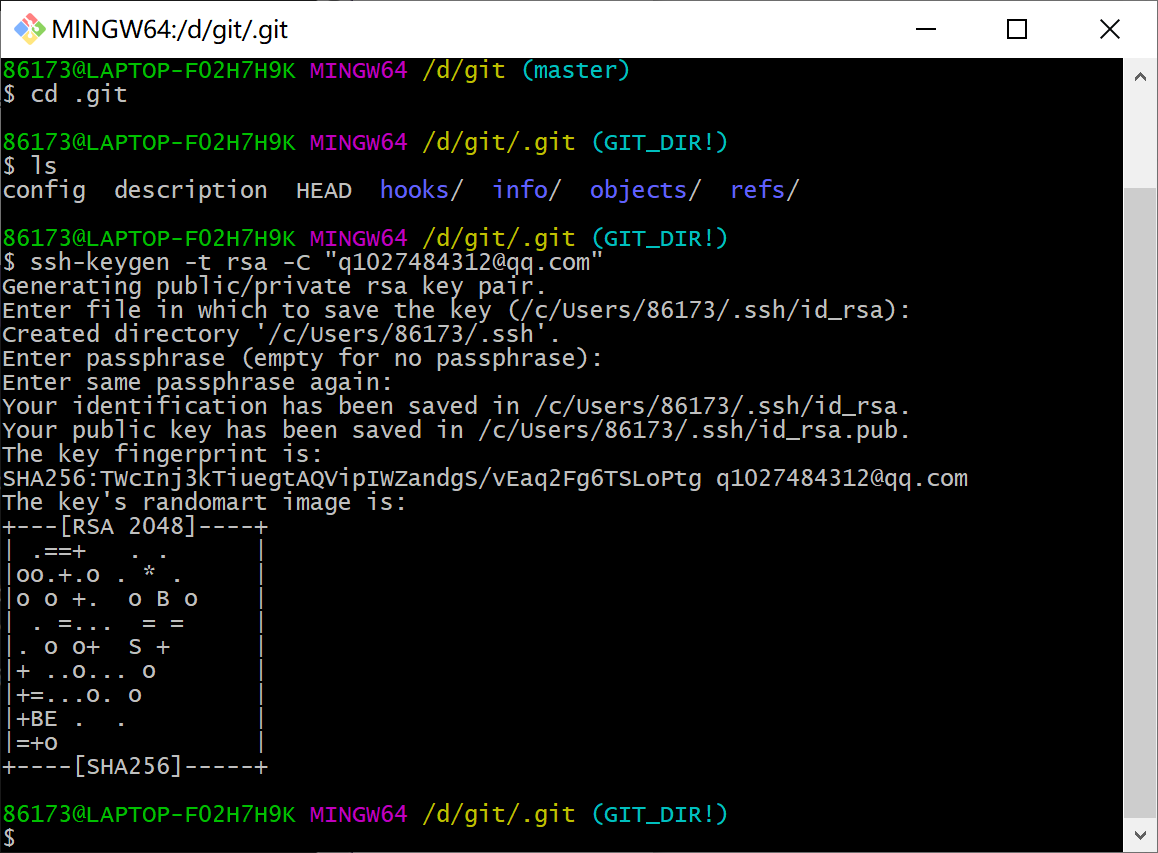Screen dimensions: 1158x853
Task: Click 'Enter same passphrase again:' line
Action: (x=197, y=382)
